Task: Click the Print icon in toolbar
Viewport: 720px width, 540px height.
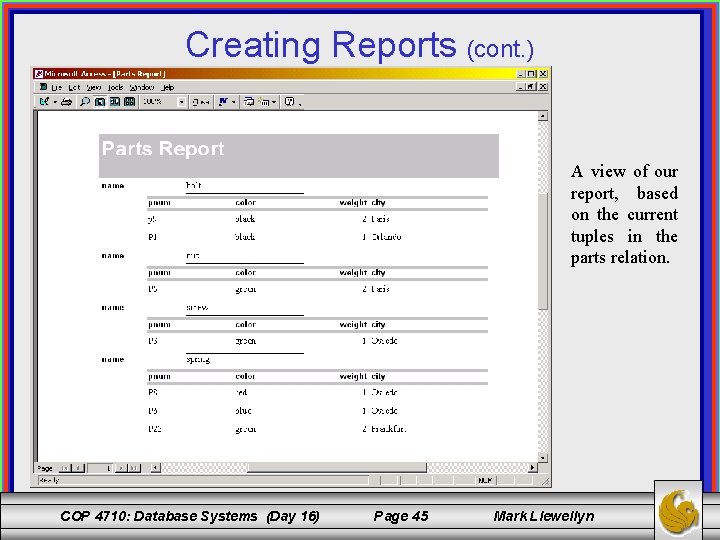Action: coord(67,101)
